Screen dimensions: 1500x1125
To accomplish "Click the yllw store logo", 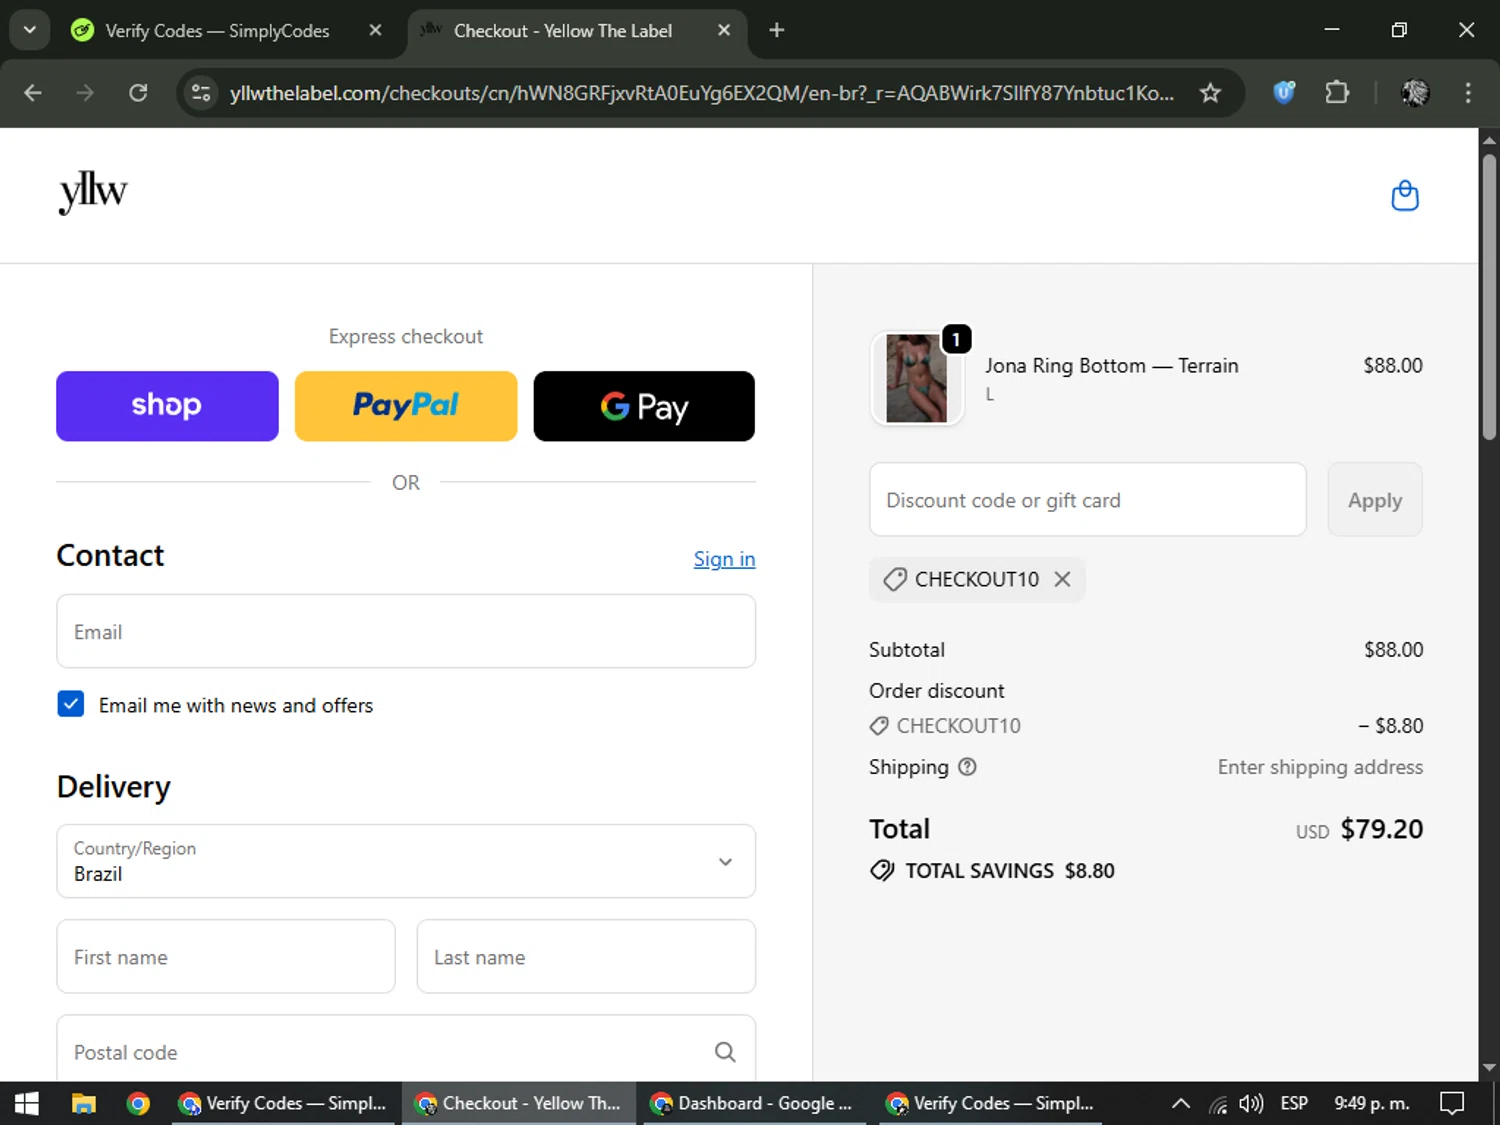I will coord(93,191).
